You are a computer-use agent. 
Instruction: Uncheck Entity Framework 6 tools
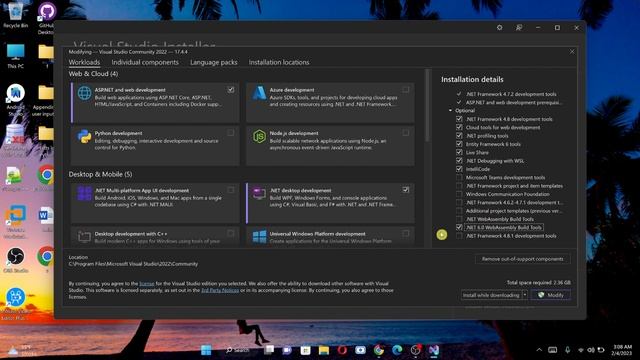coord(459,144)
